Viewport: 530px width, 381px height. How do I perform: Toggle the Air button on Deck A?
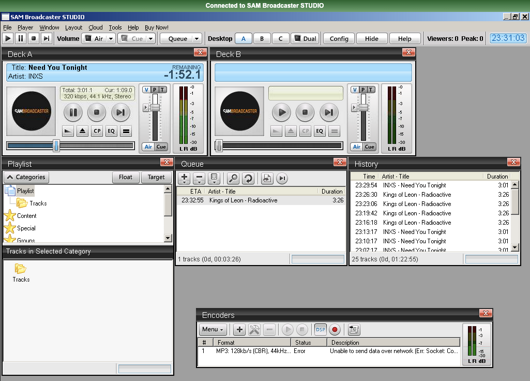click(148, 147)
